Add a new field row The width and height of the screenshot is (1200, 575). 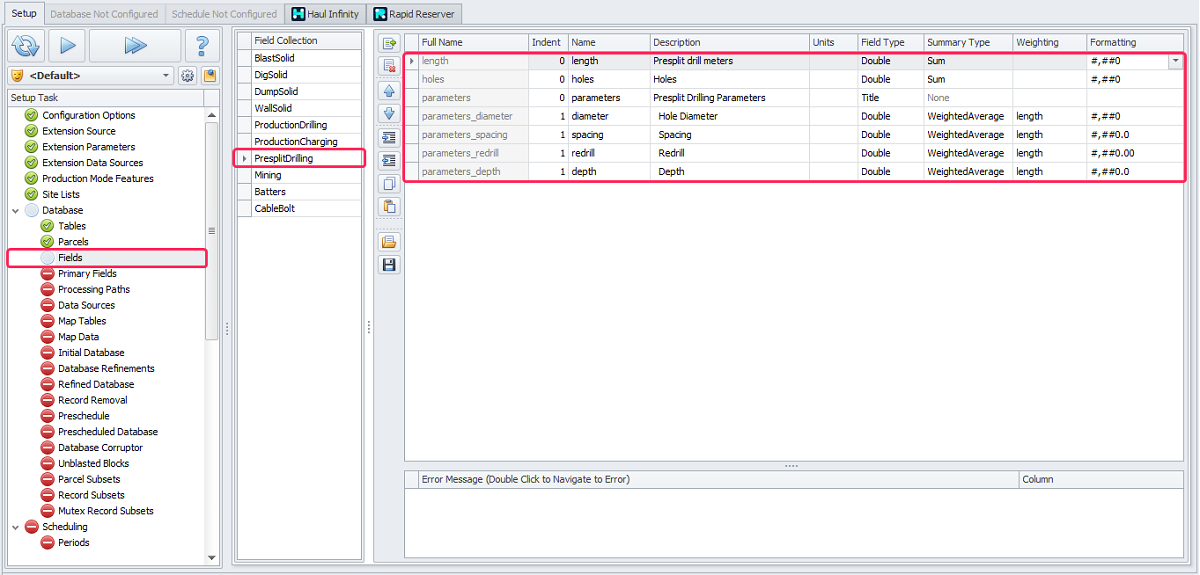[x=389, y=43]
